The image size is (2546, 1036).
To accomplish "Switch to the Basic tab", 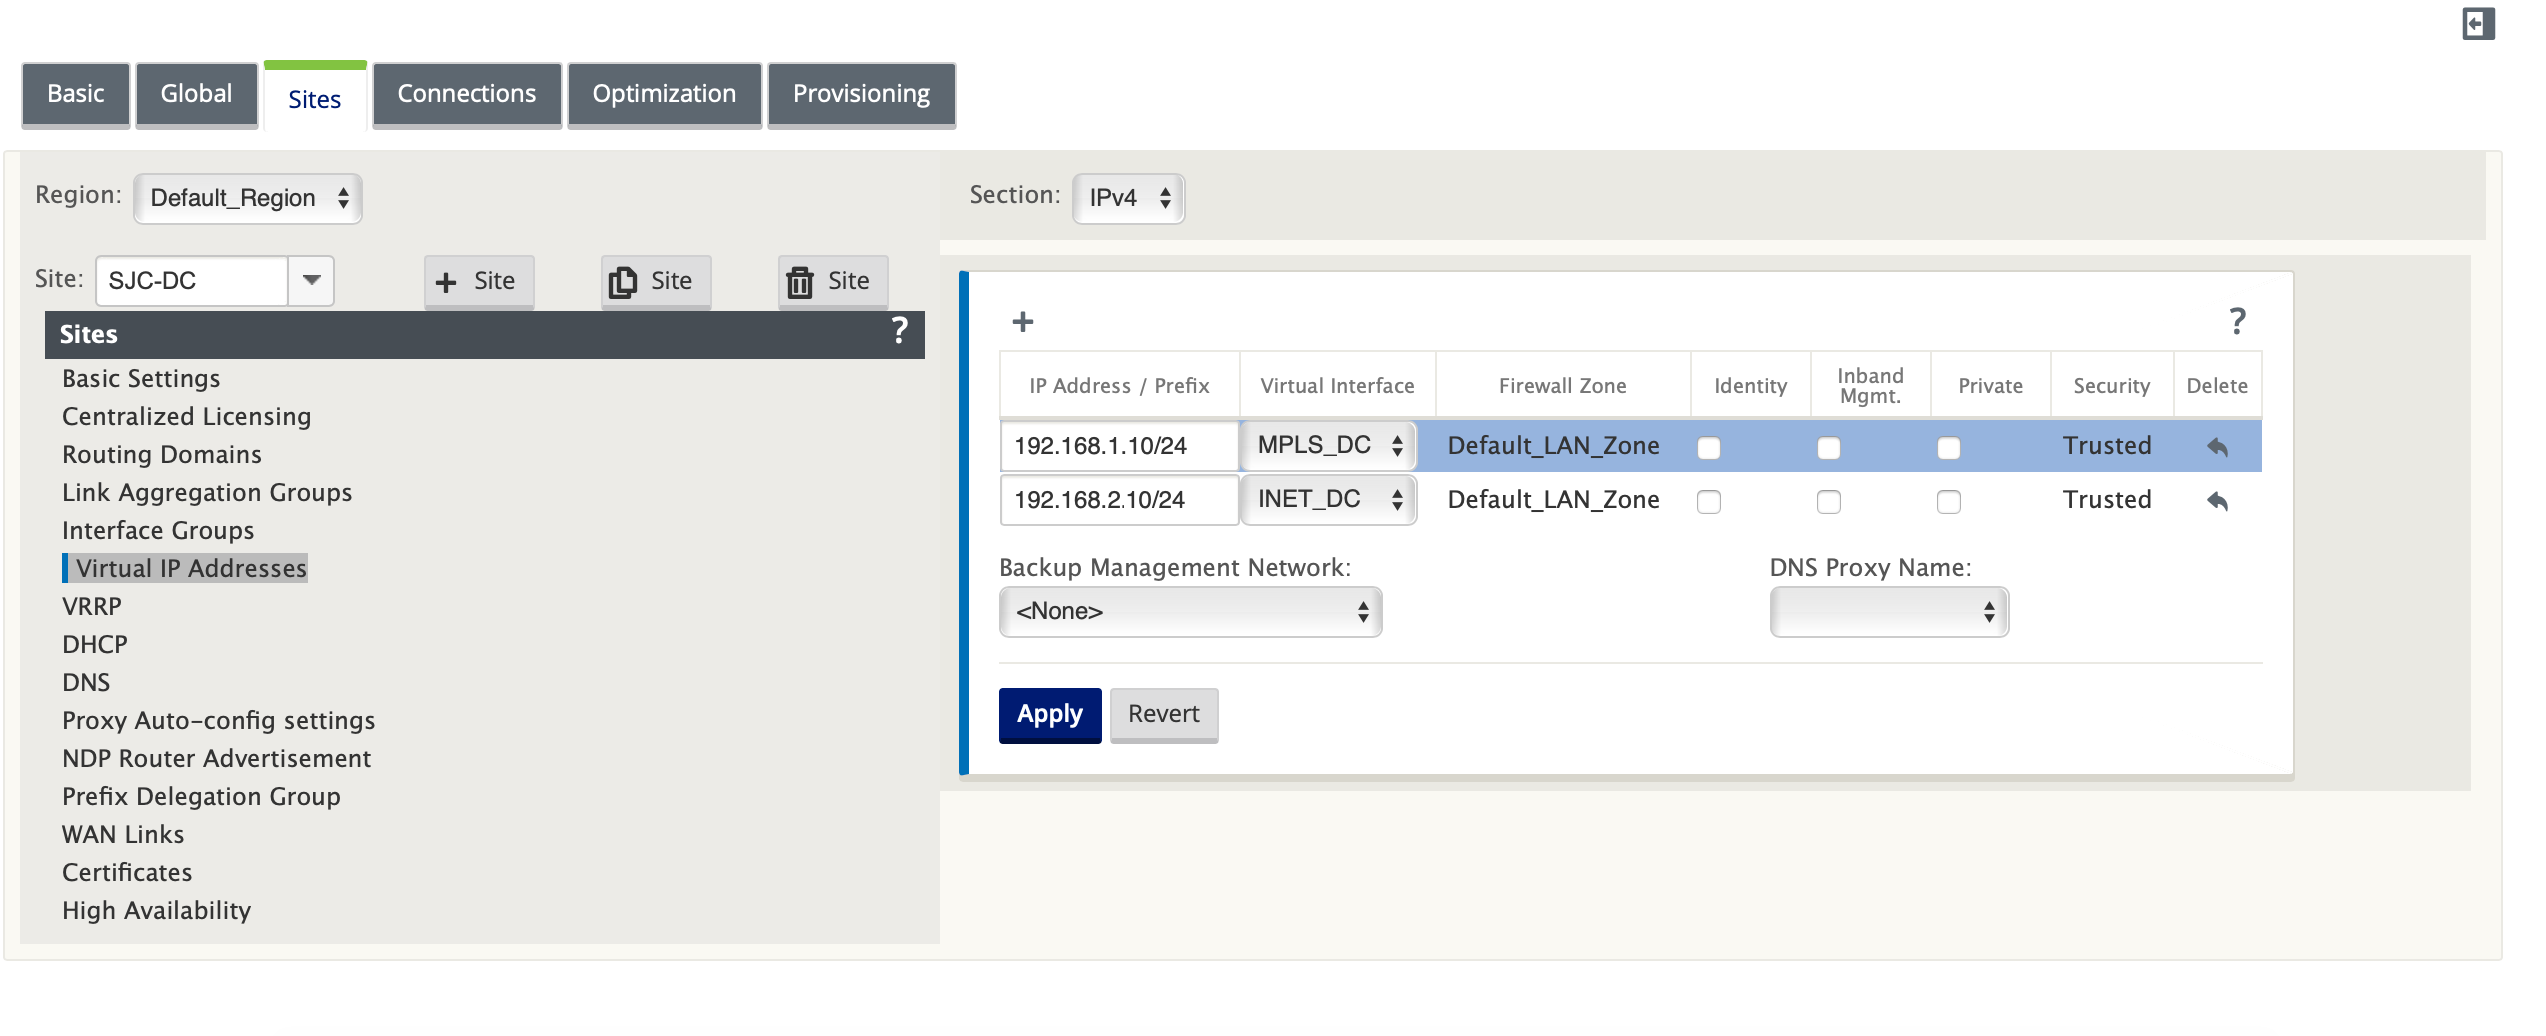I will (x=76, y=95).
